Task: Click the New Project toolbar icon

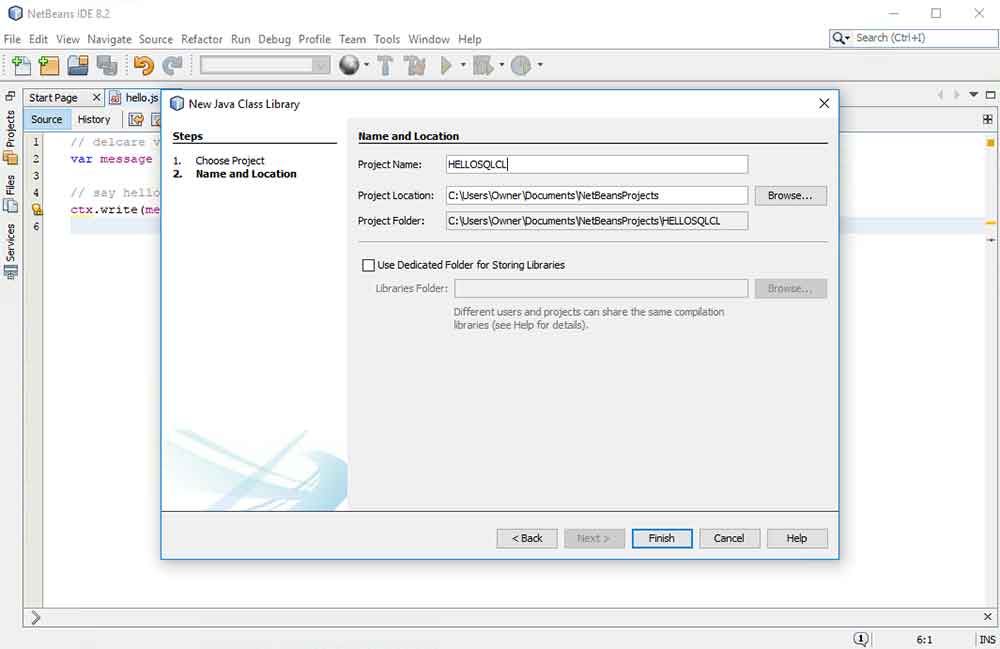Action: click(48, 65)
